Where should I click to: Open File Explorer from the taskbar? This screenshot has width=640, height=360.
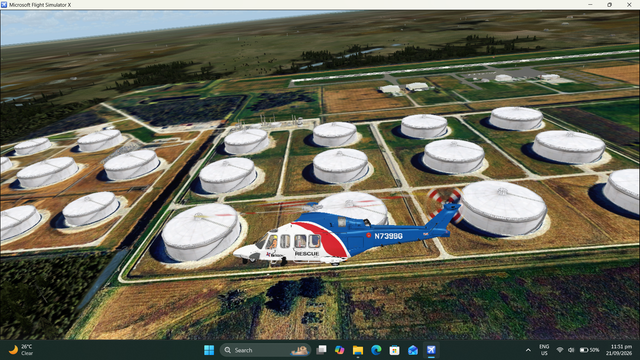coord(358,350)
